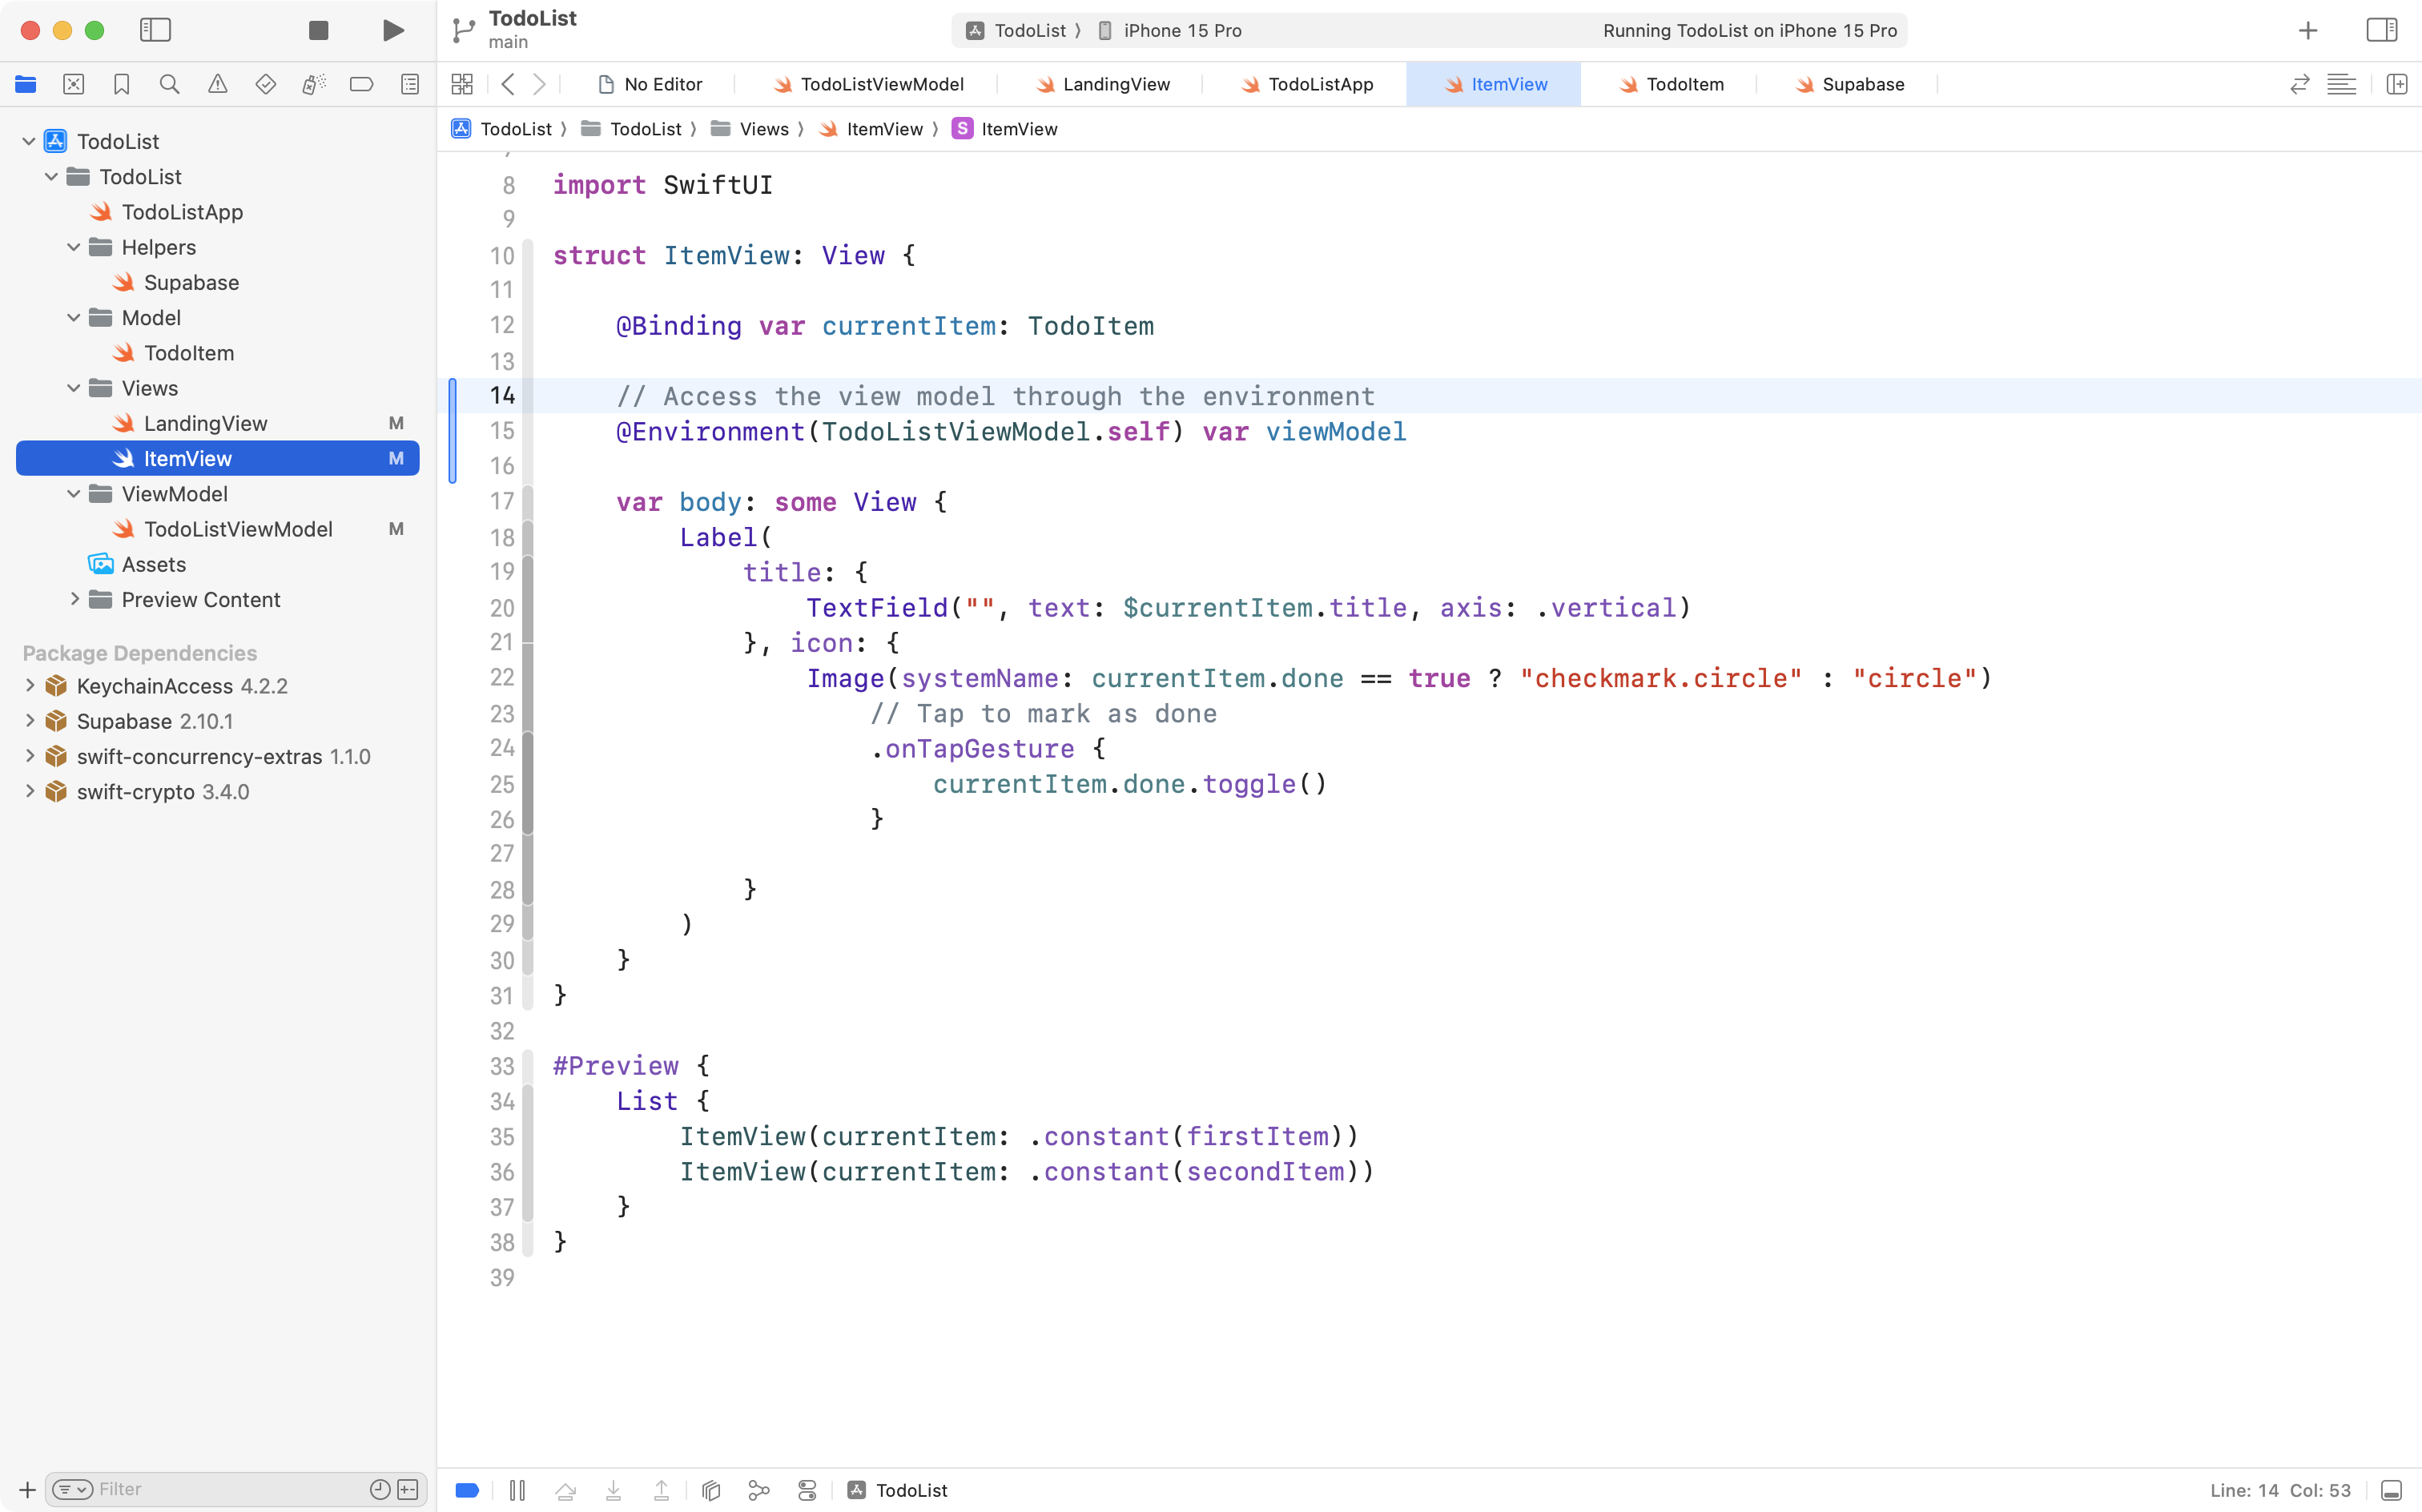Screen dimensions: 2422x1512
Task: Expand the Preview Content folder
Action: pos(74,599)
